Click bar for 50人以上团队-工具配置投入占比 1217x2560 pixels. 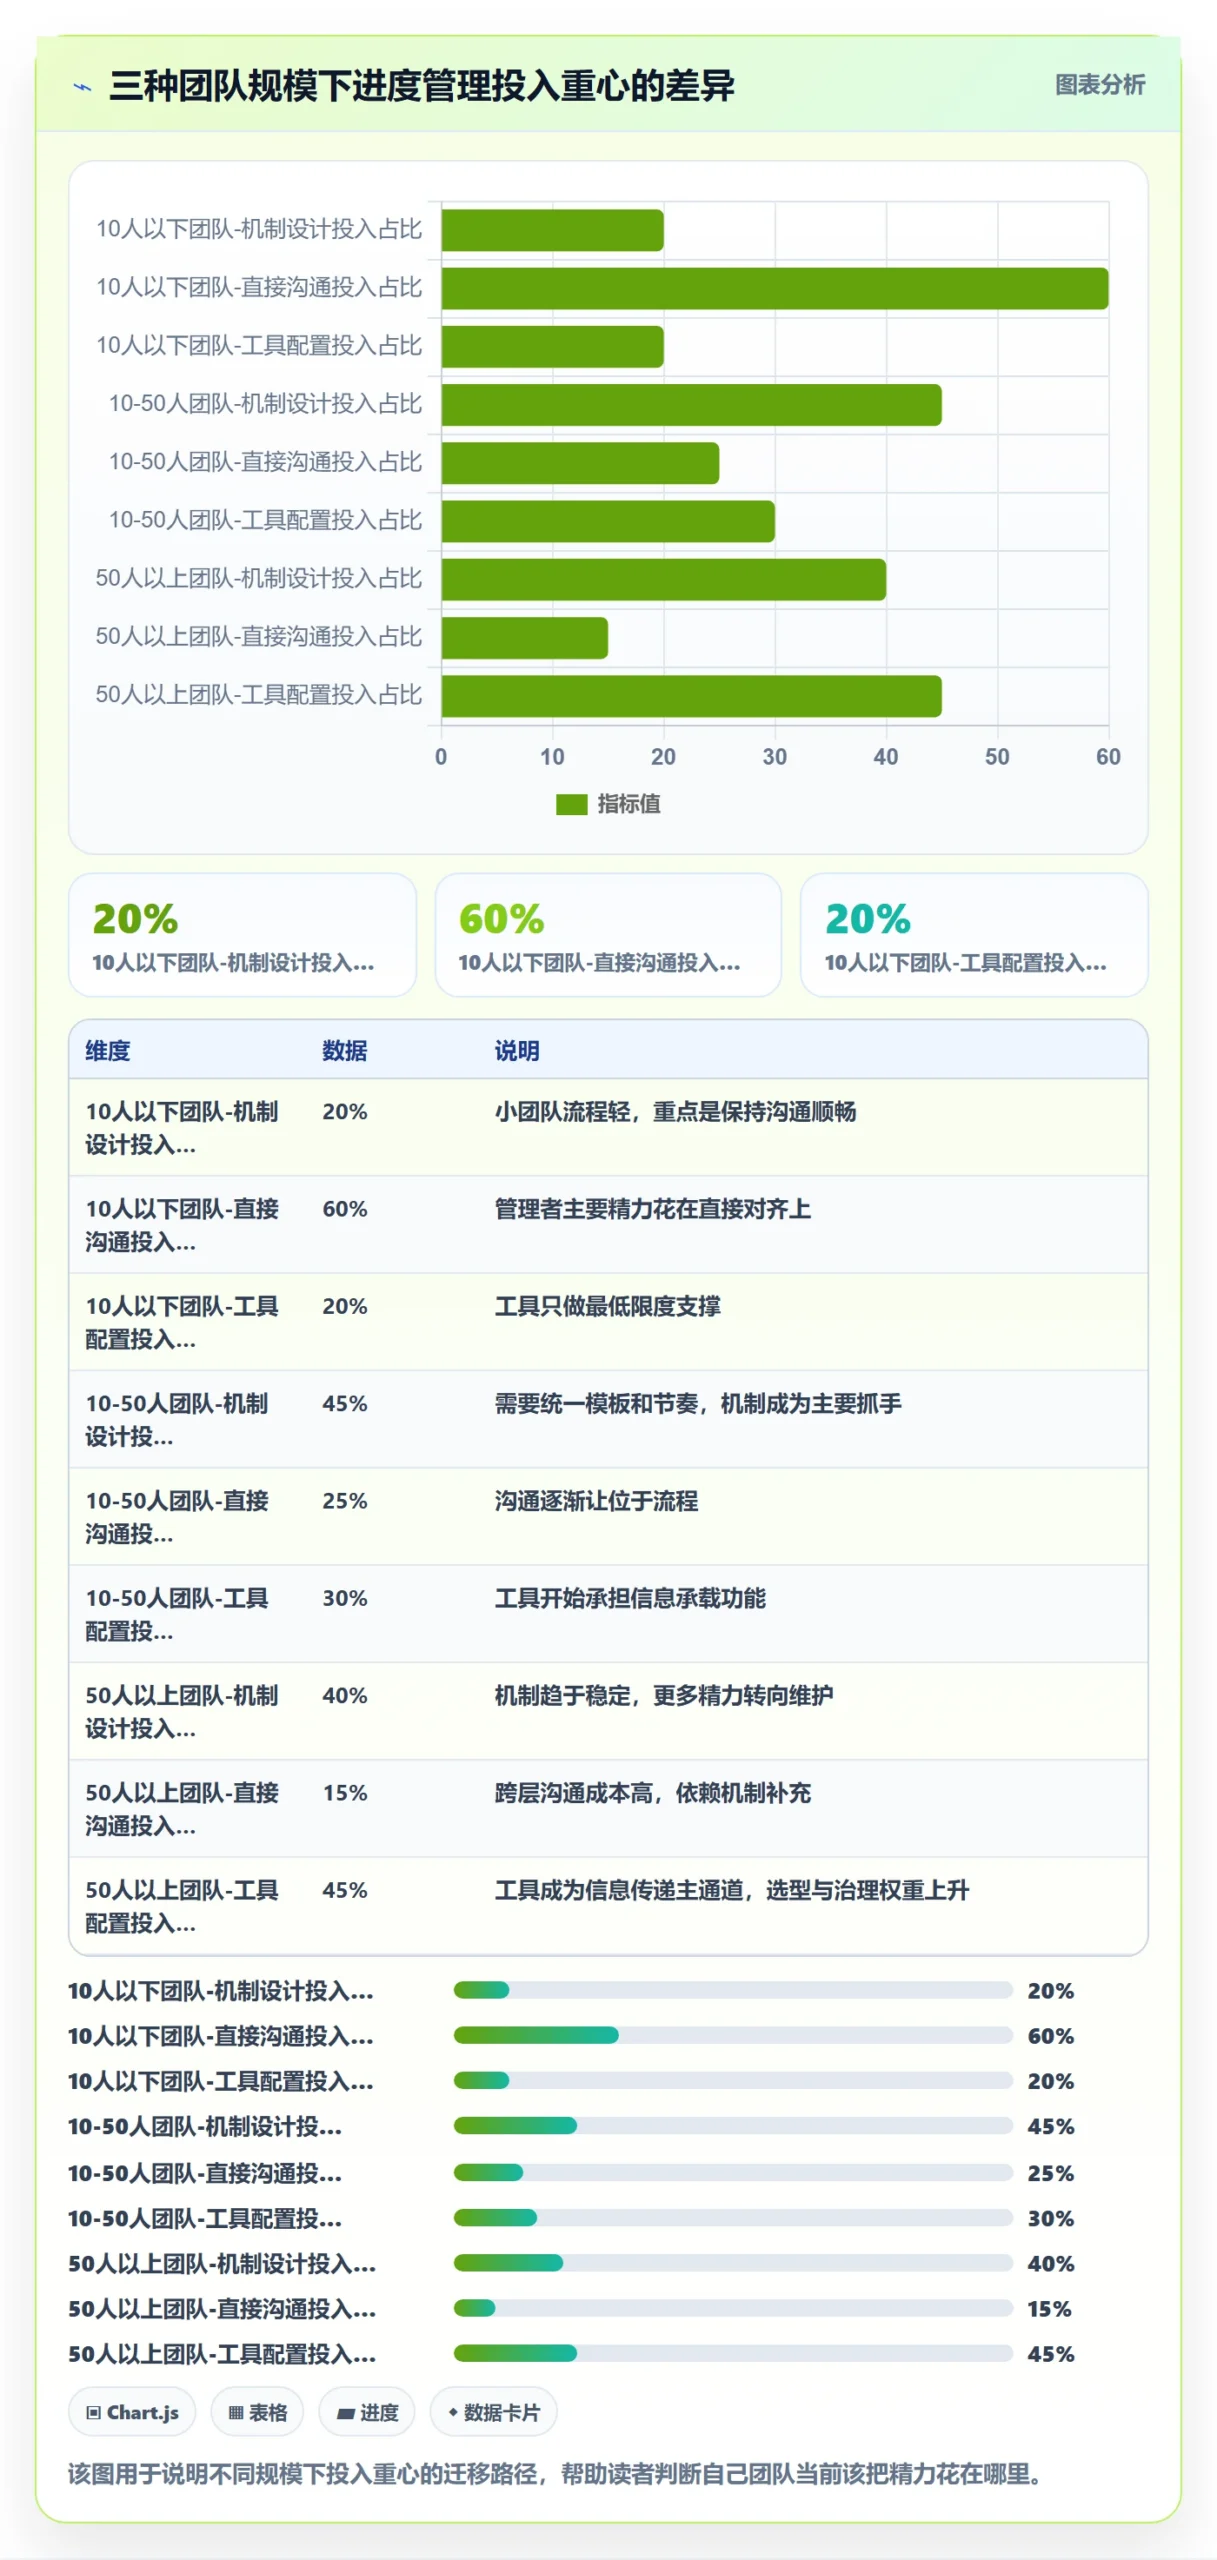[691, 696]
